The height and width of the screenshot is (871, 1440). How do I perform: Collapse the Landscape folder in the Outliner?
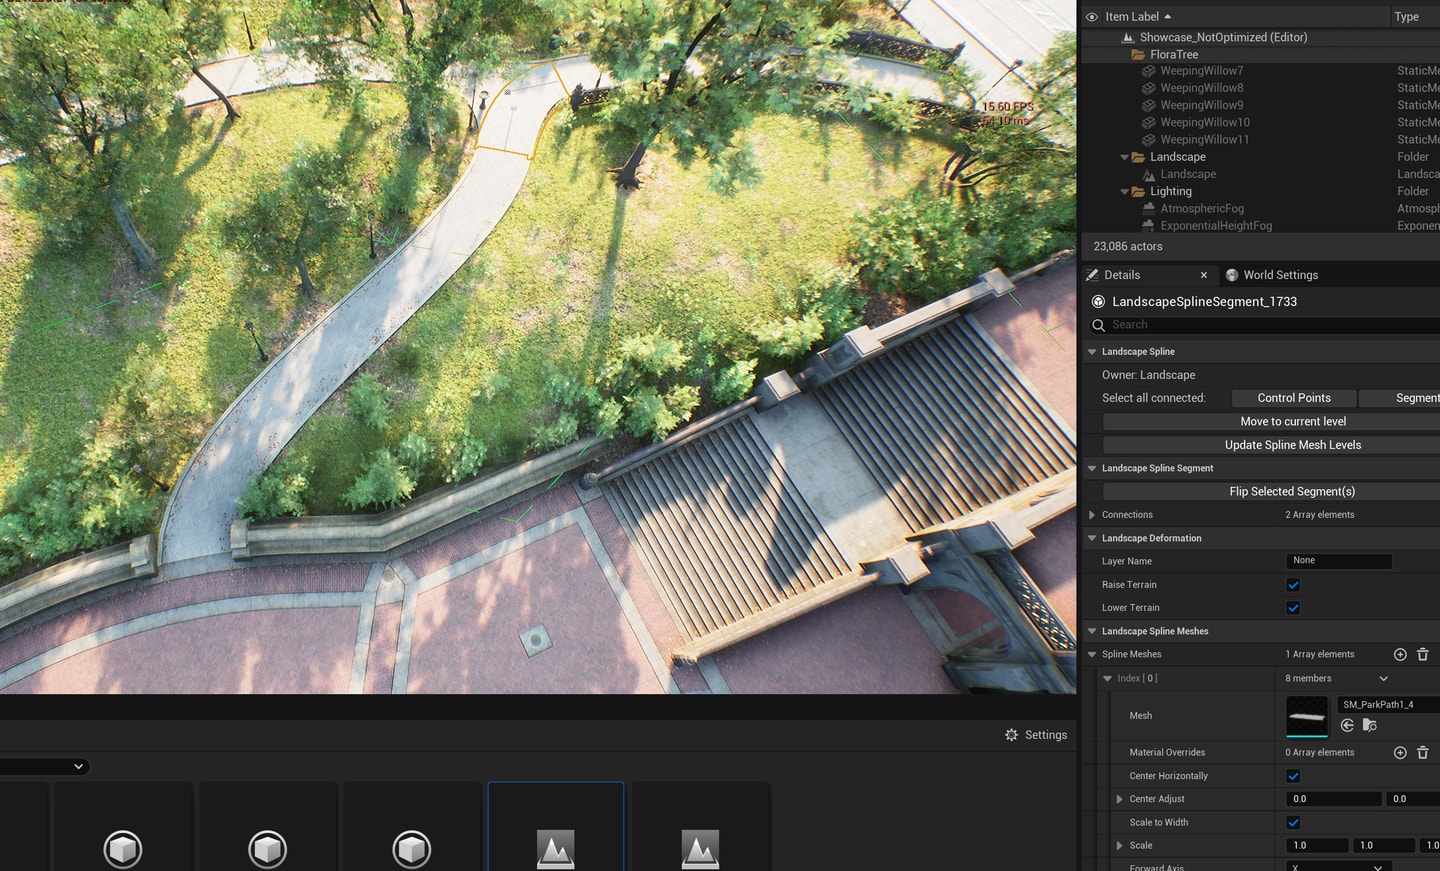1124,157
